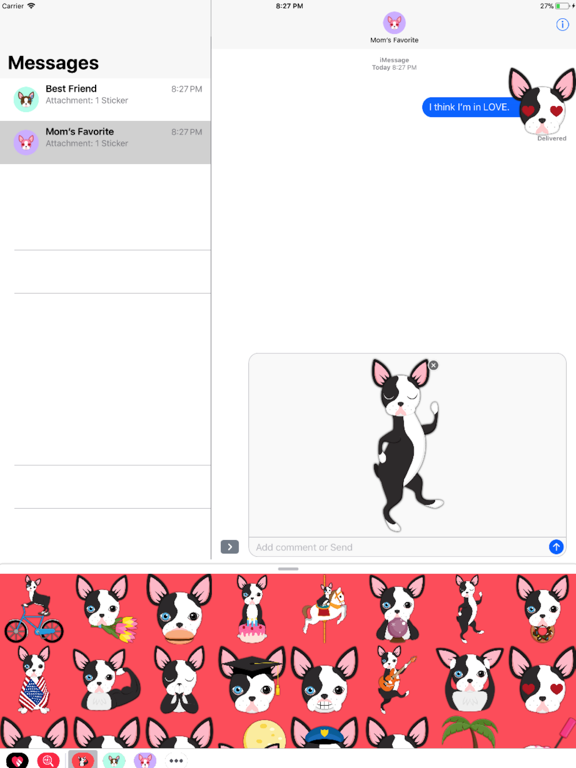Tap the sent heart-eyes dog sticker in chat
The height and width of the screenshot is (768, 576).
[x=542, y=101]
